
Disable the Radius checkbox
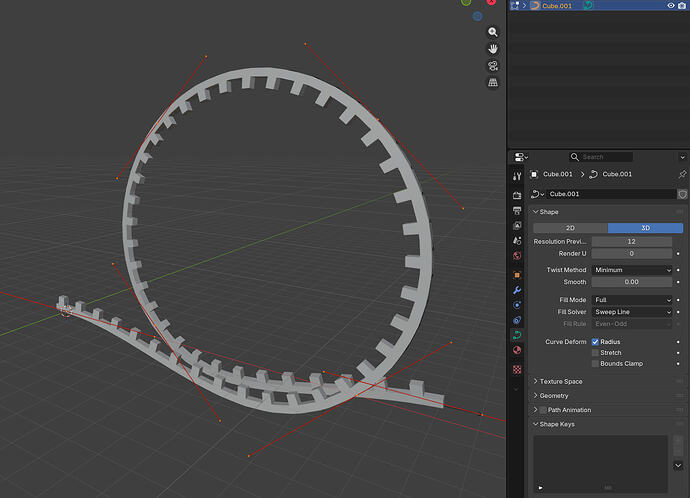click(x=596, y=342)
